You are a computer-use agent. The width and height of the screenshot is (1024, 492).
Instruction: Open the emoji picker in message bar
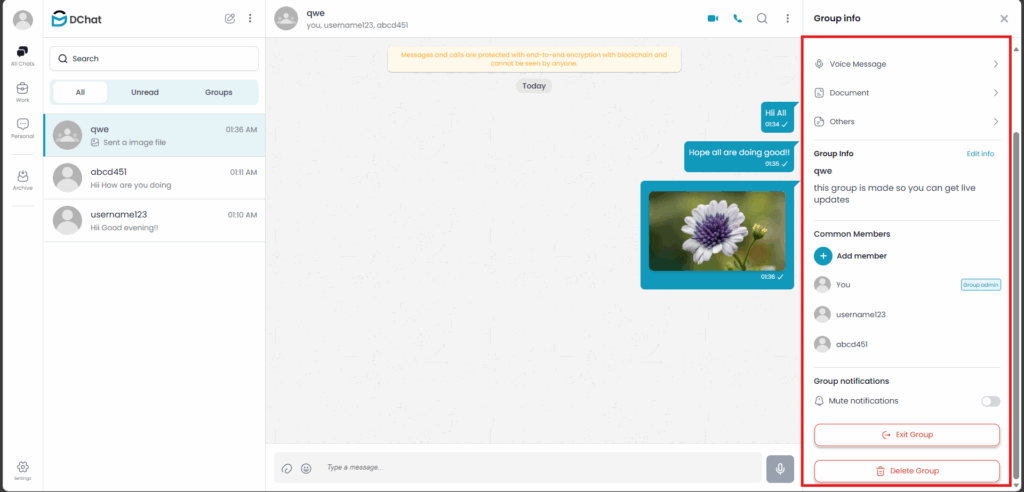pyautogui.click(x=306, y=467)
